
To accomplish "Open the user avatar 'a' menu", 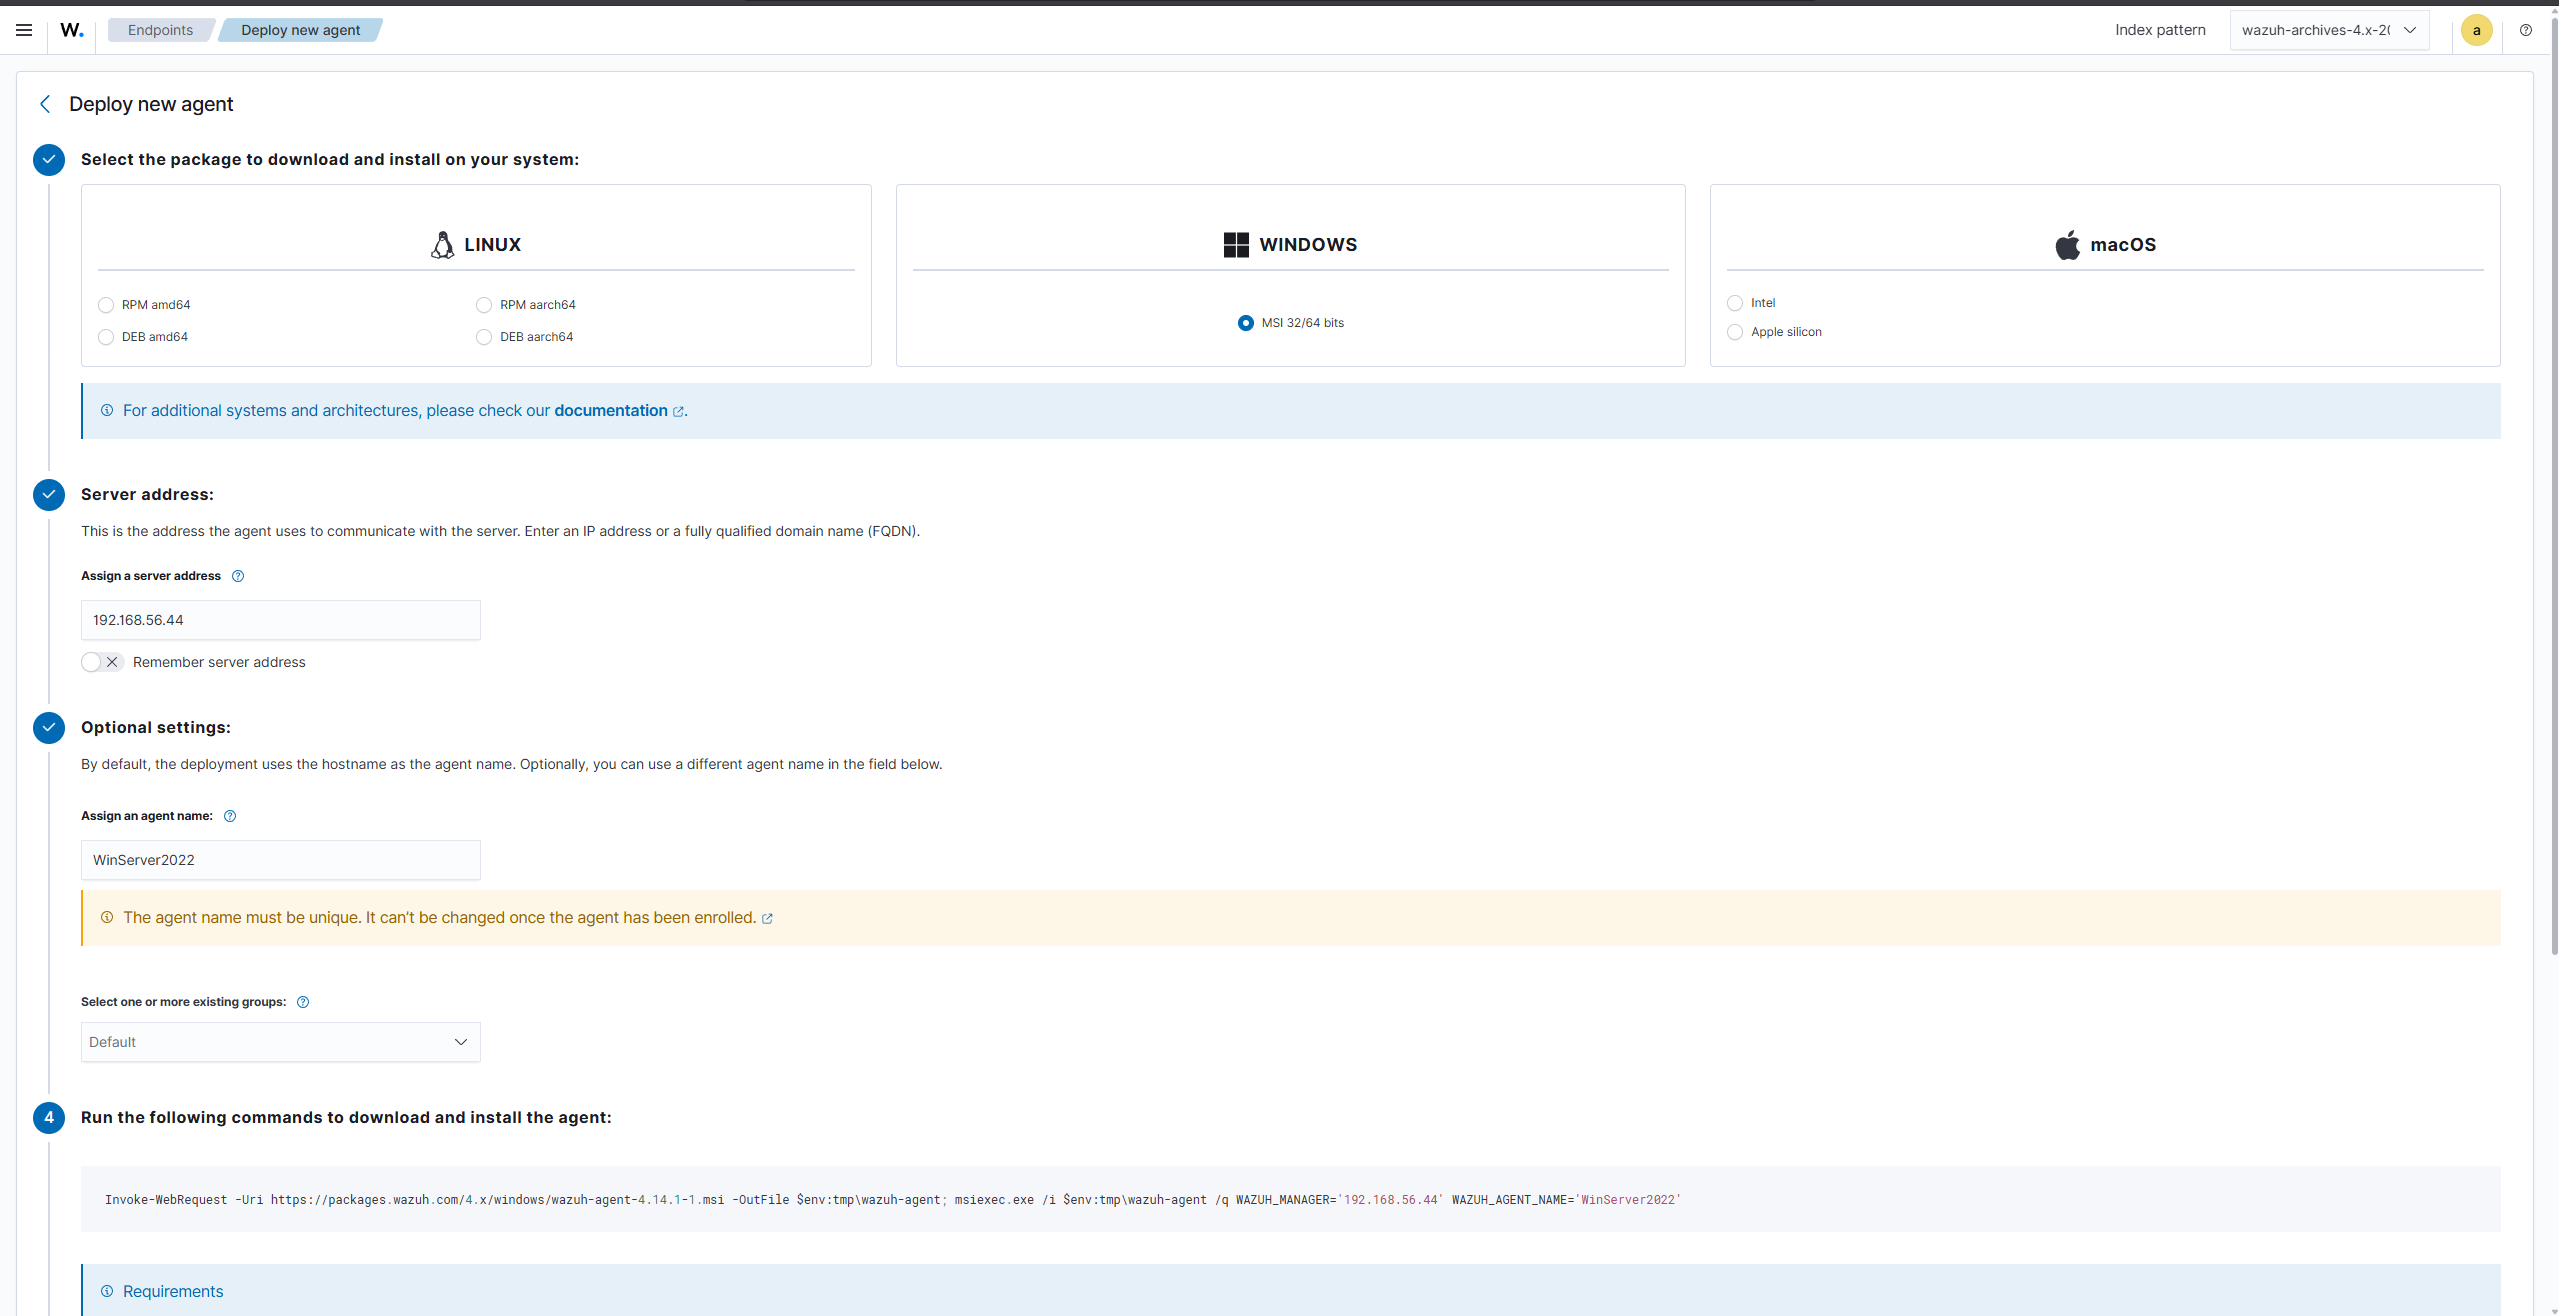I will click(x=2476, y=30).
